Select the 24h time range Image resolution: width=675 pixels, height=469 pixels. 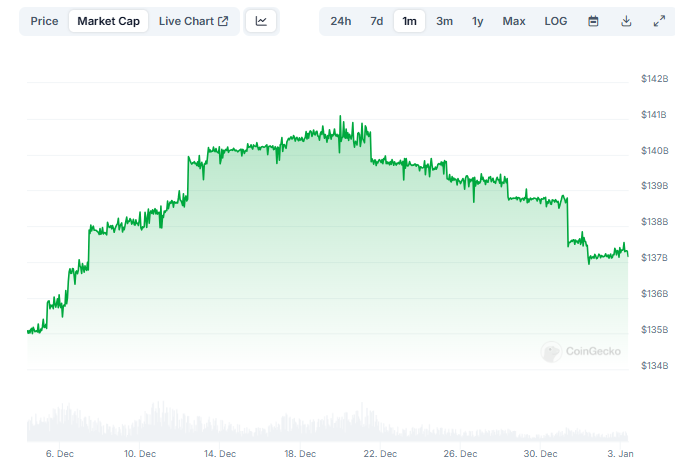click(341, 21)
